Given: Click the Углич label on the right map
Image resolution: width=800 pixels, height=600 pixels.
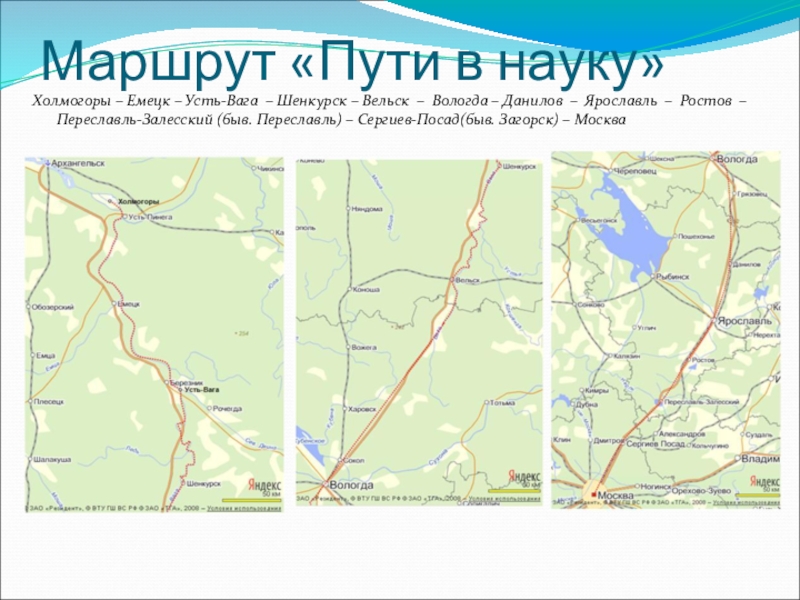Looking at the screenshot, I should (x=647, y=328).
